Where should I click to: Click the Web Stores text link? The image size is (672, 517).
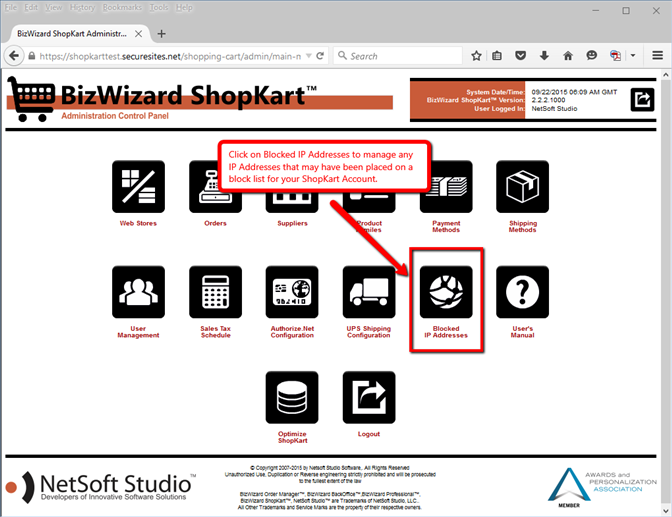tap(138, 223)
